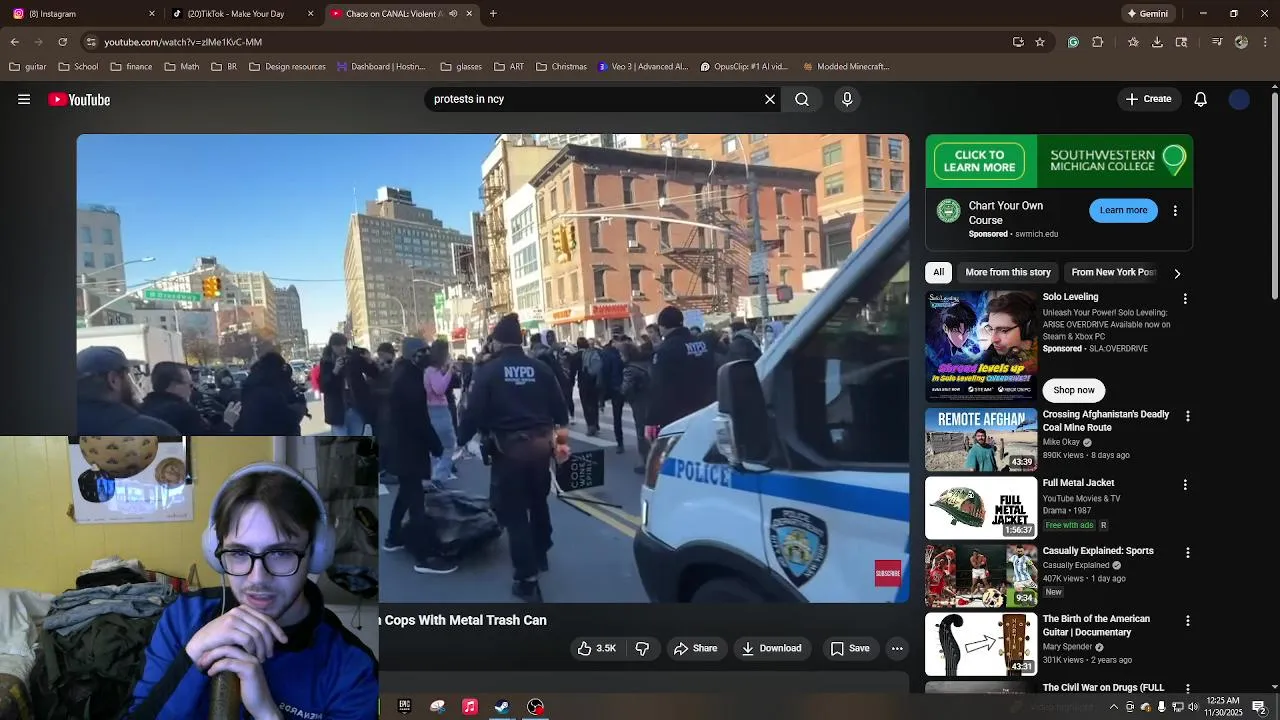Reload the page
The image size is (1280, 720).
pos(62,42)
